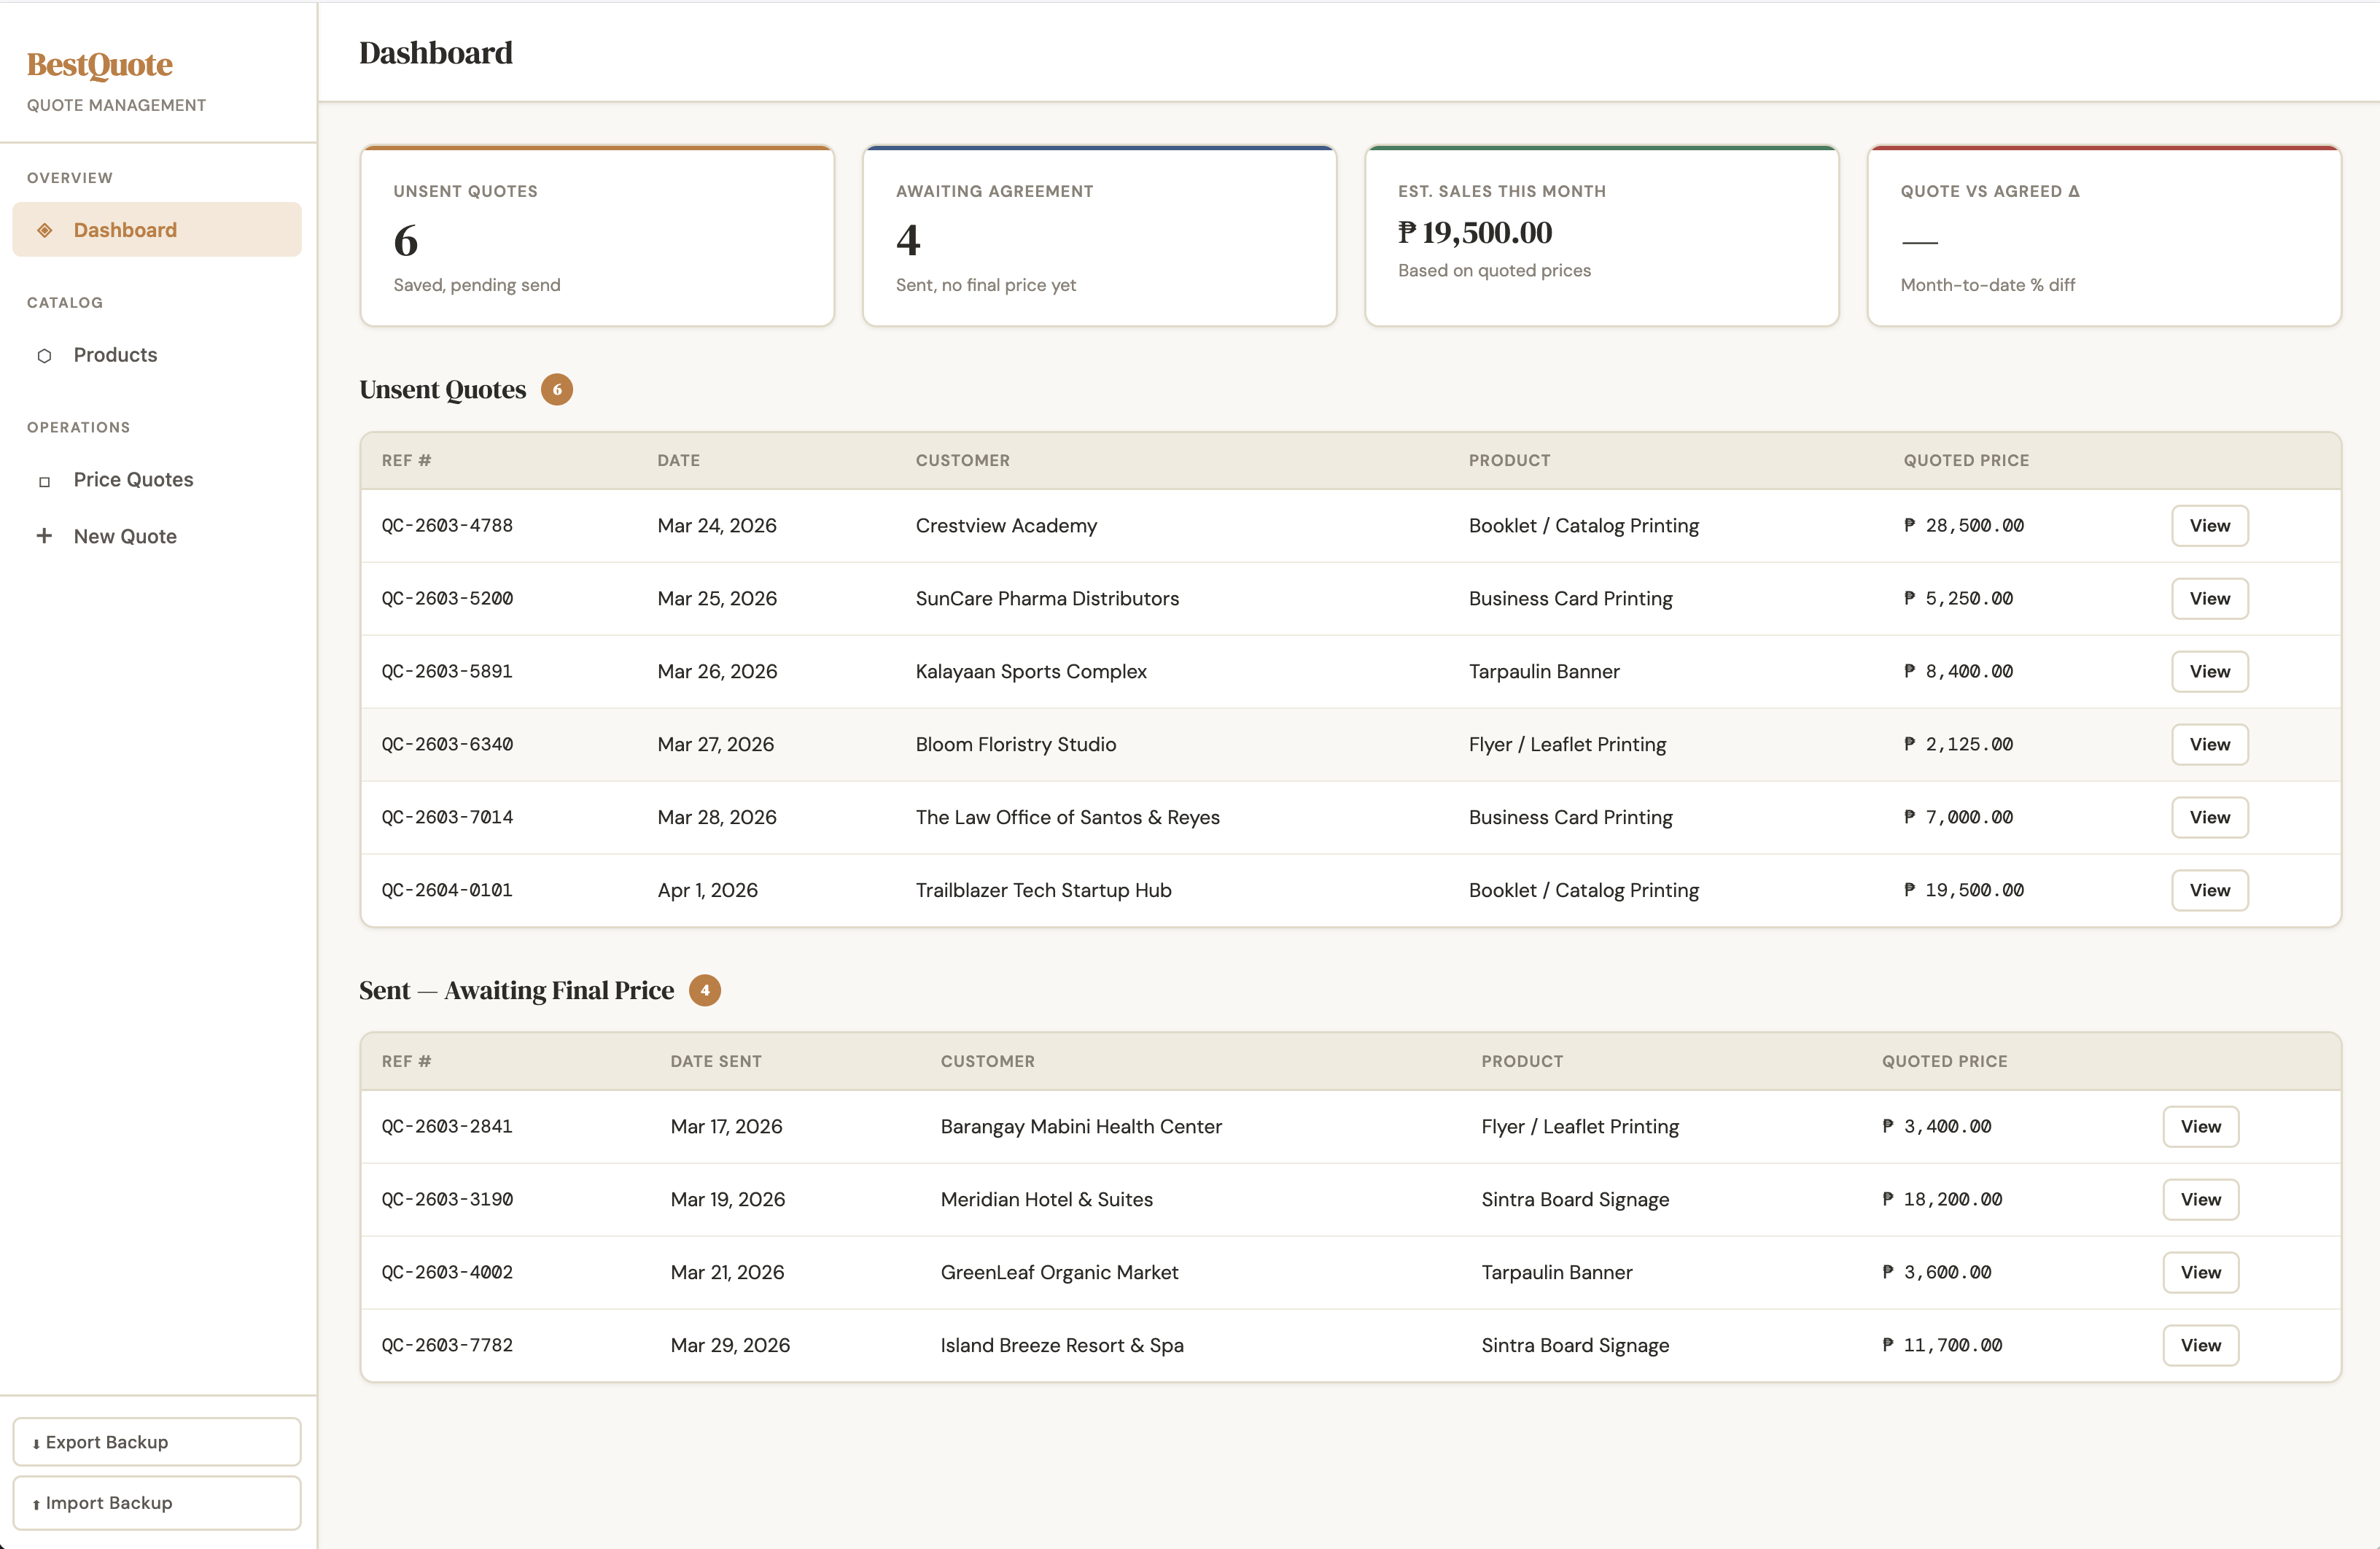
Task: Select the Est. Sales This Month card
Action: [1601, 237]
